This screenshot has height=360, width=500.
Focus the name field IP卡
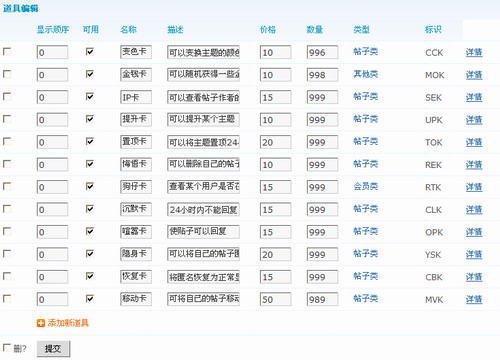(136, 97)
